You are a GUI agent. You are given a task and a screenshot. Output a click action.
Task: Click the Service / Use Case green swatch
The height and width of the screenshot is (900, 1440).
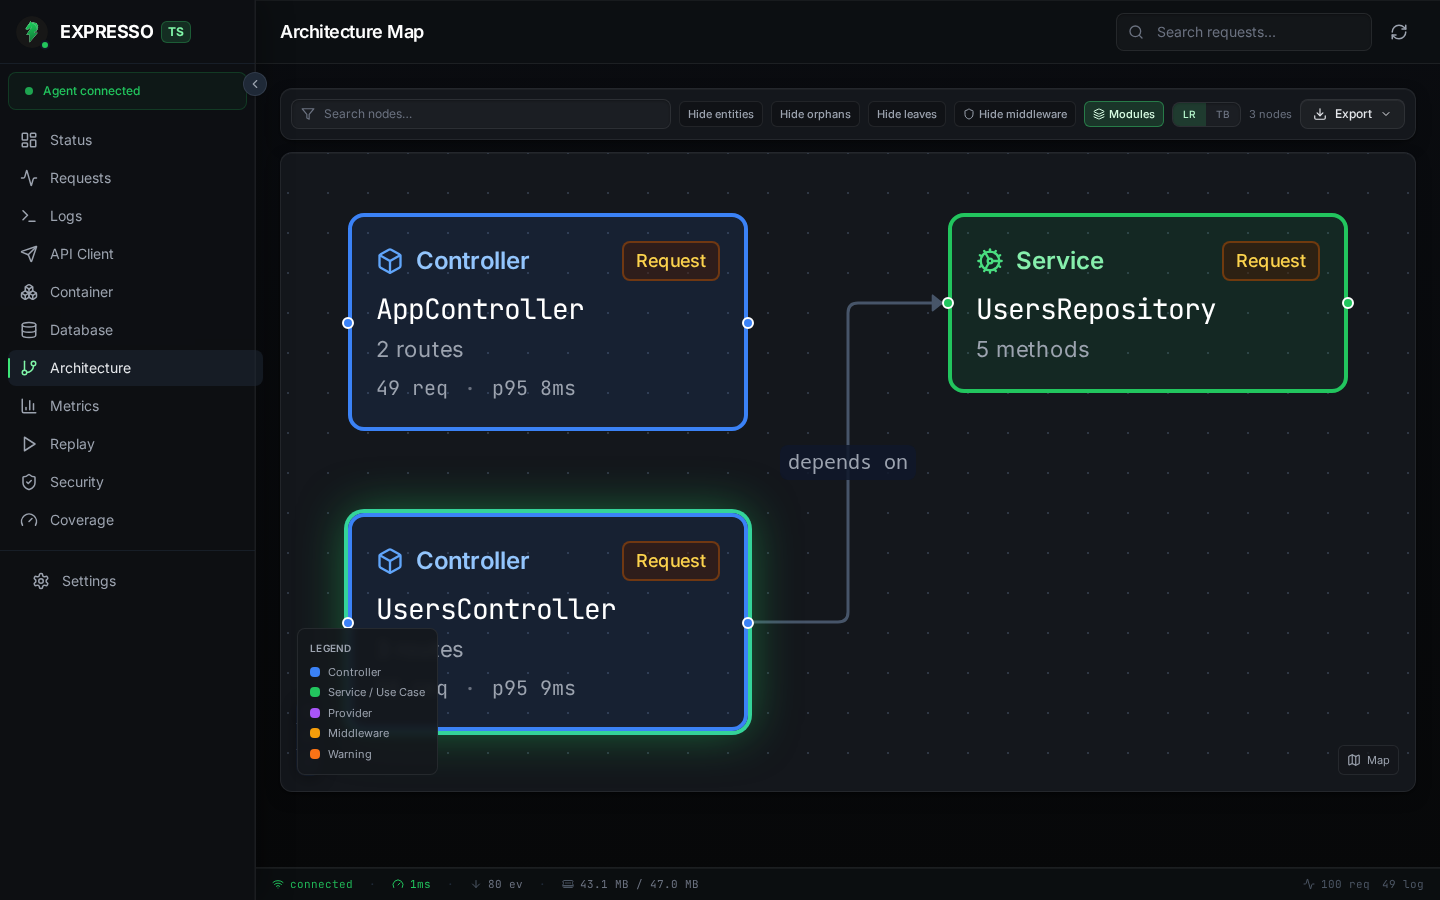tap(315, 692)
